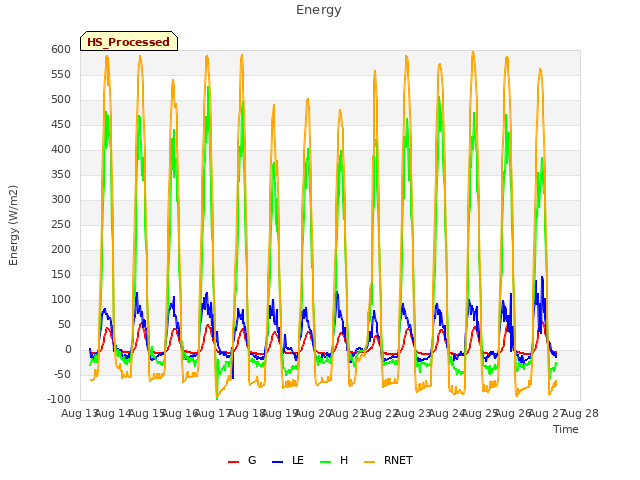Click the HS_Processed annotation label
Viewport: 640px width, 480px height.
coord(129,42)
